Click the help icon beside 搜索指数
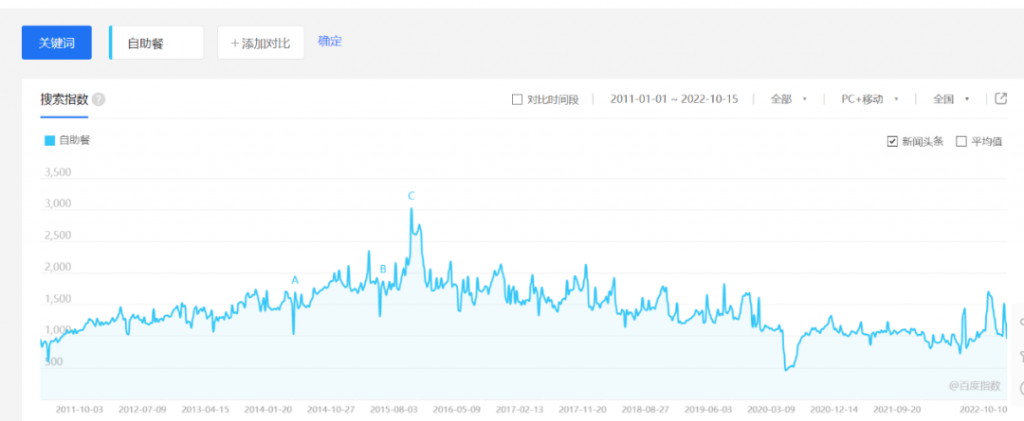Screen dimensions: 1024x421 click(x=99, y=100)
